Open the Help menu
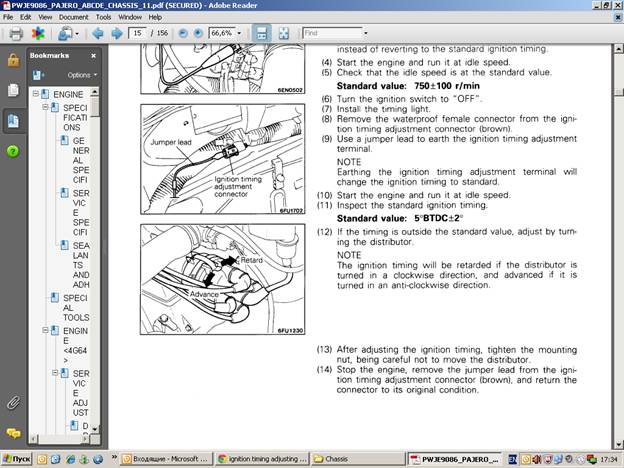Screen dimensions: 624x468 155,17
